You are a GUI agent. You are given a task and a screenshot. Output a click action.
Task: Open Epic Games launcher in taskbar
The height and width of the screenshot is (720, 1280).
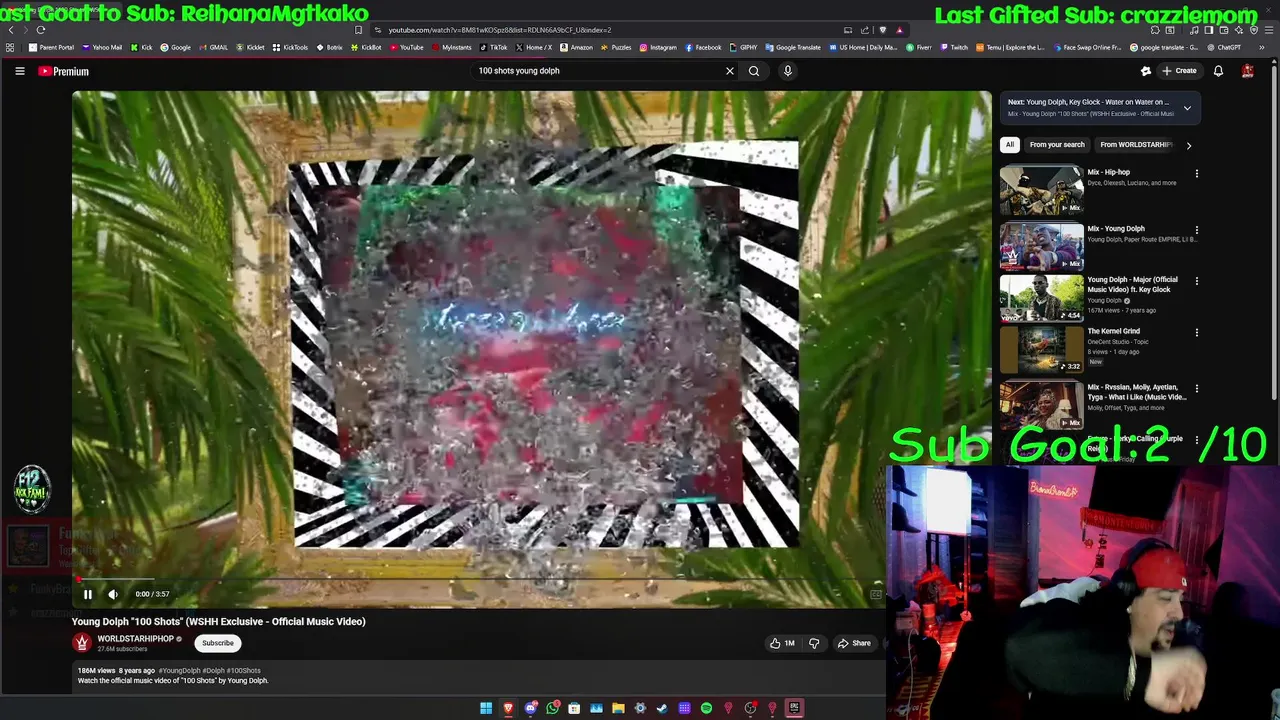pyautogui.click(x=794, y=708)
